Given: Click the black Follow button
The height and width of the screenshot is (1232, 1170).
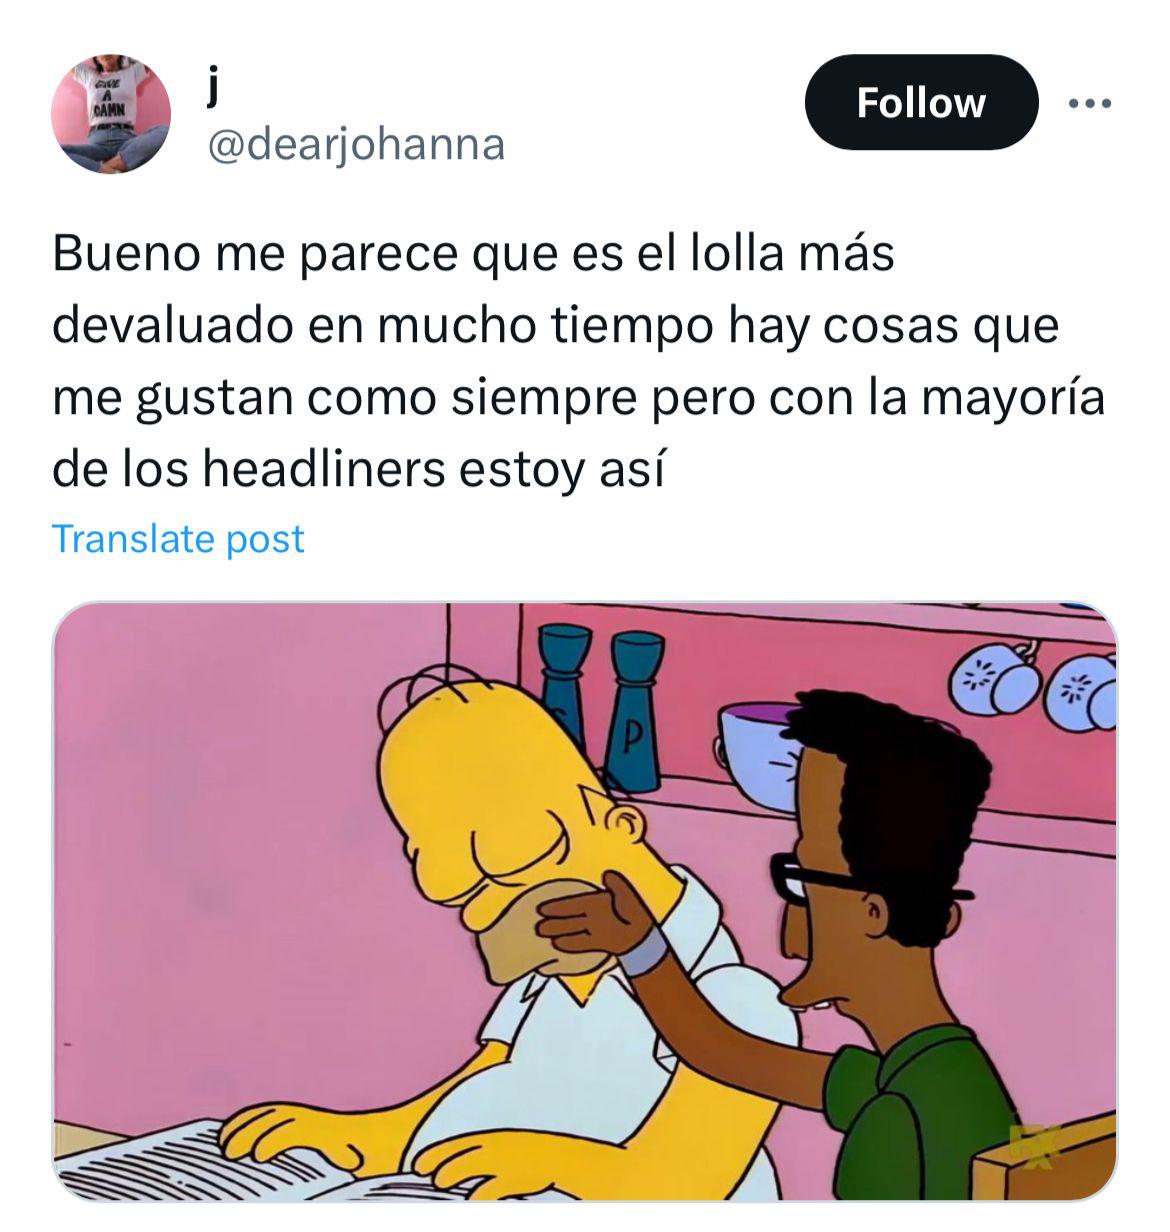Looking at the screenshot, I should click(x=921, y=102).
